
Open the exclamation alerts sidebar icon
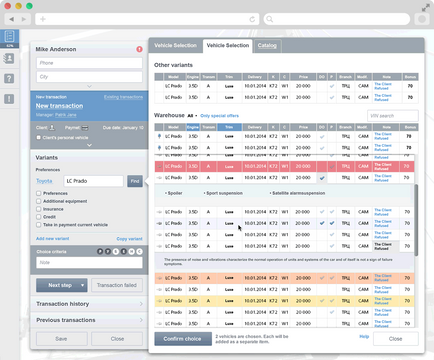click(9, 99)
